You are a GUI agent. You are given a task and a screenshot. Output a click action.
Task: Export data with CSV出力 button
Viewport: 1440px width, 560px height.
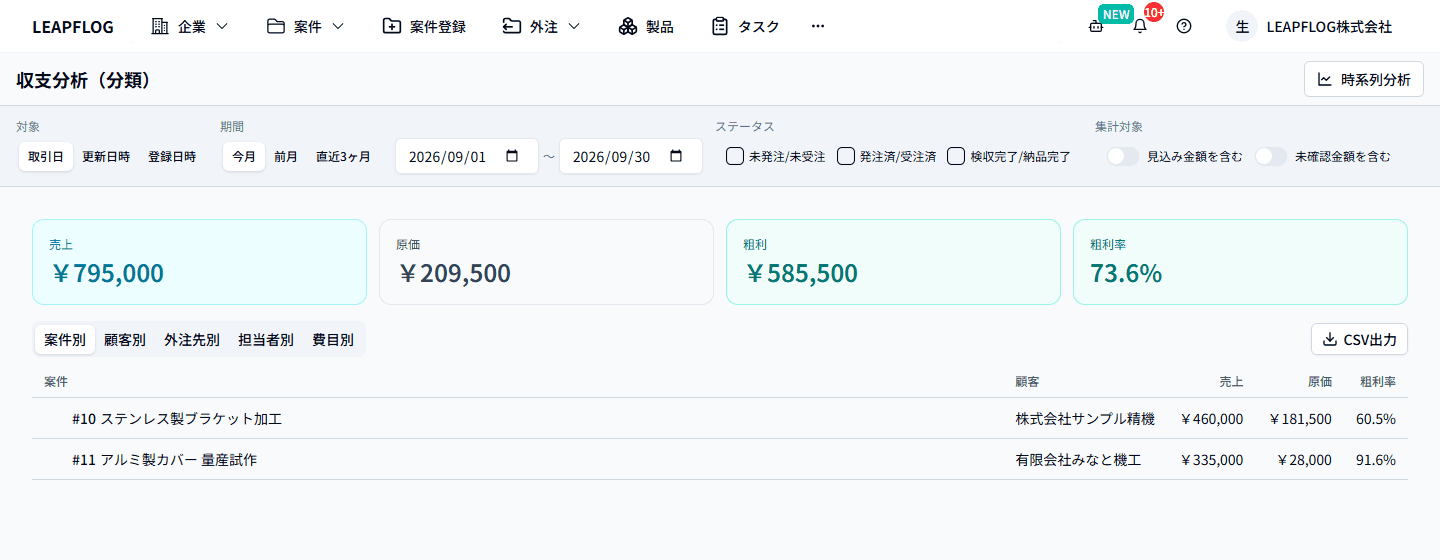point(1360,339)
